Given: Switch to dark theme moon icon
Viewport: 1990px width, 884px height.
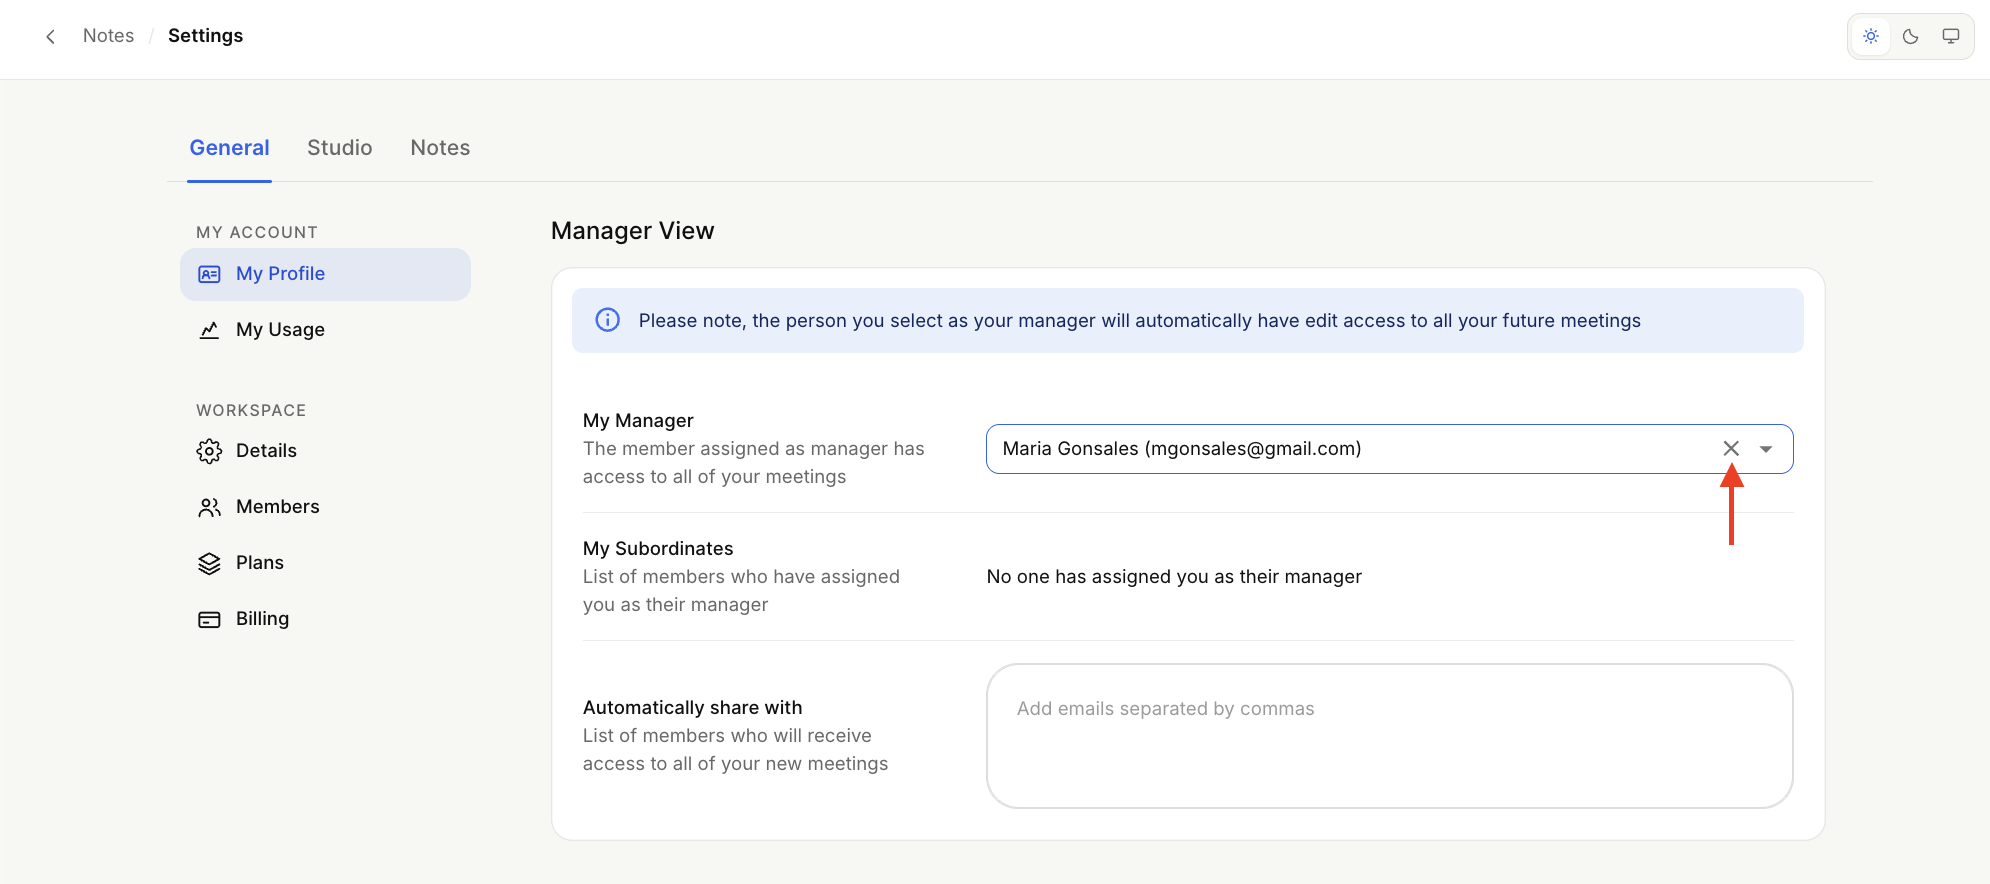Looking at the screenshot, I should pyautogui.click(x=1911, y=37).
